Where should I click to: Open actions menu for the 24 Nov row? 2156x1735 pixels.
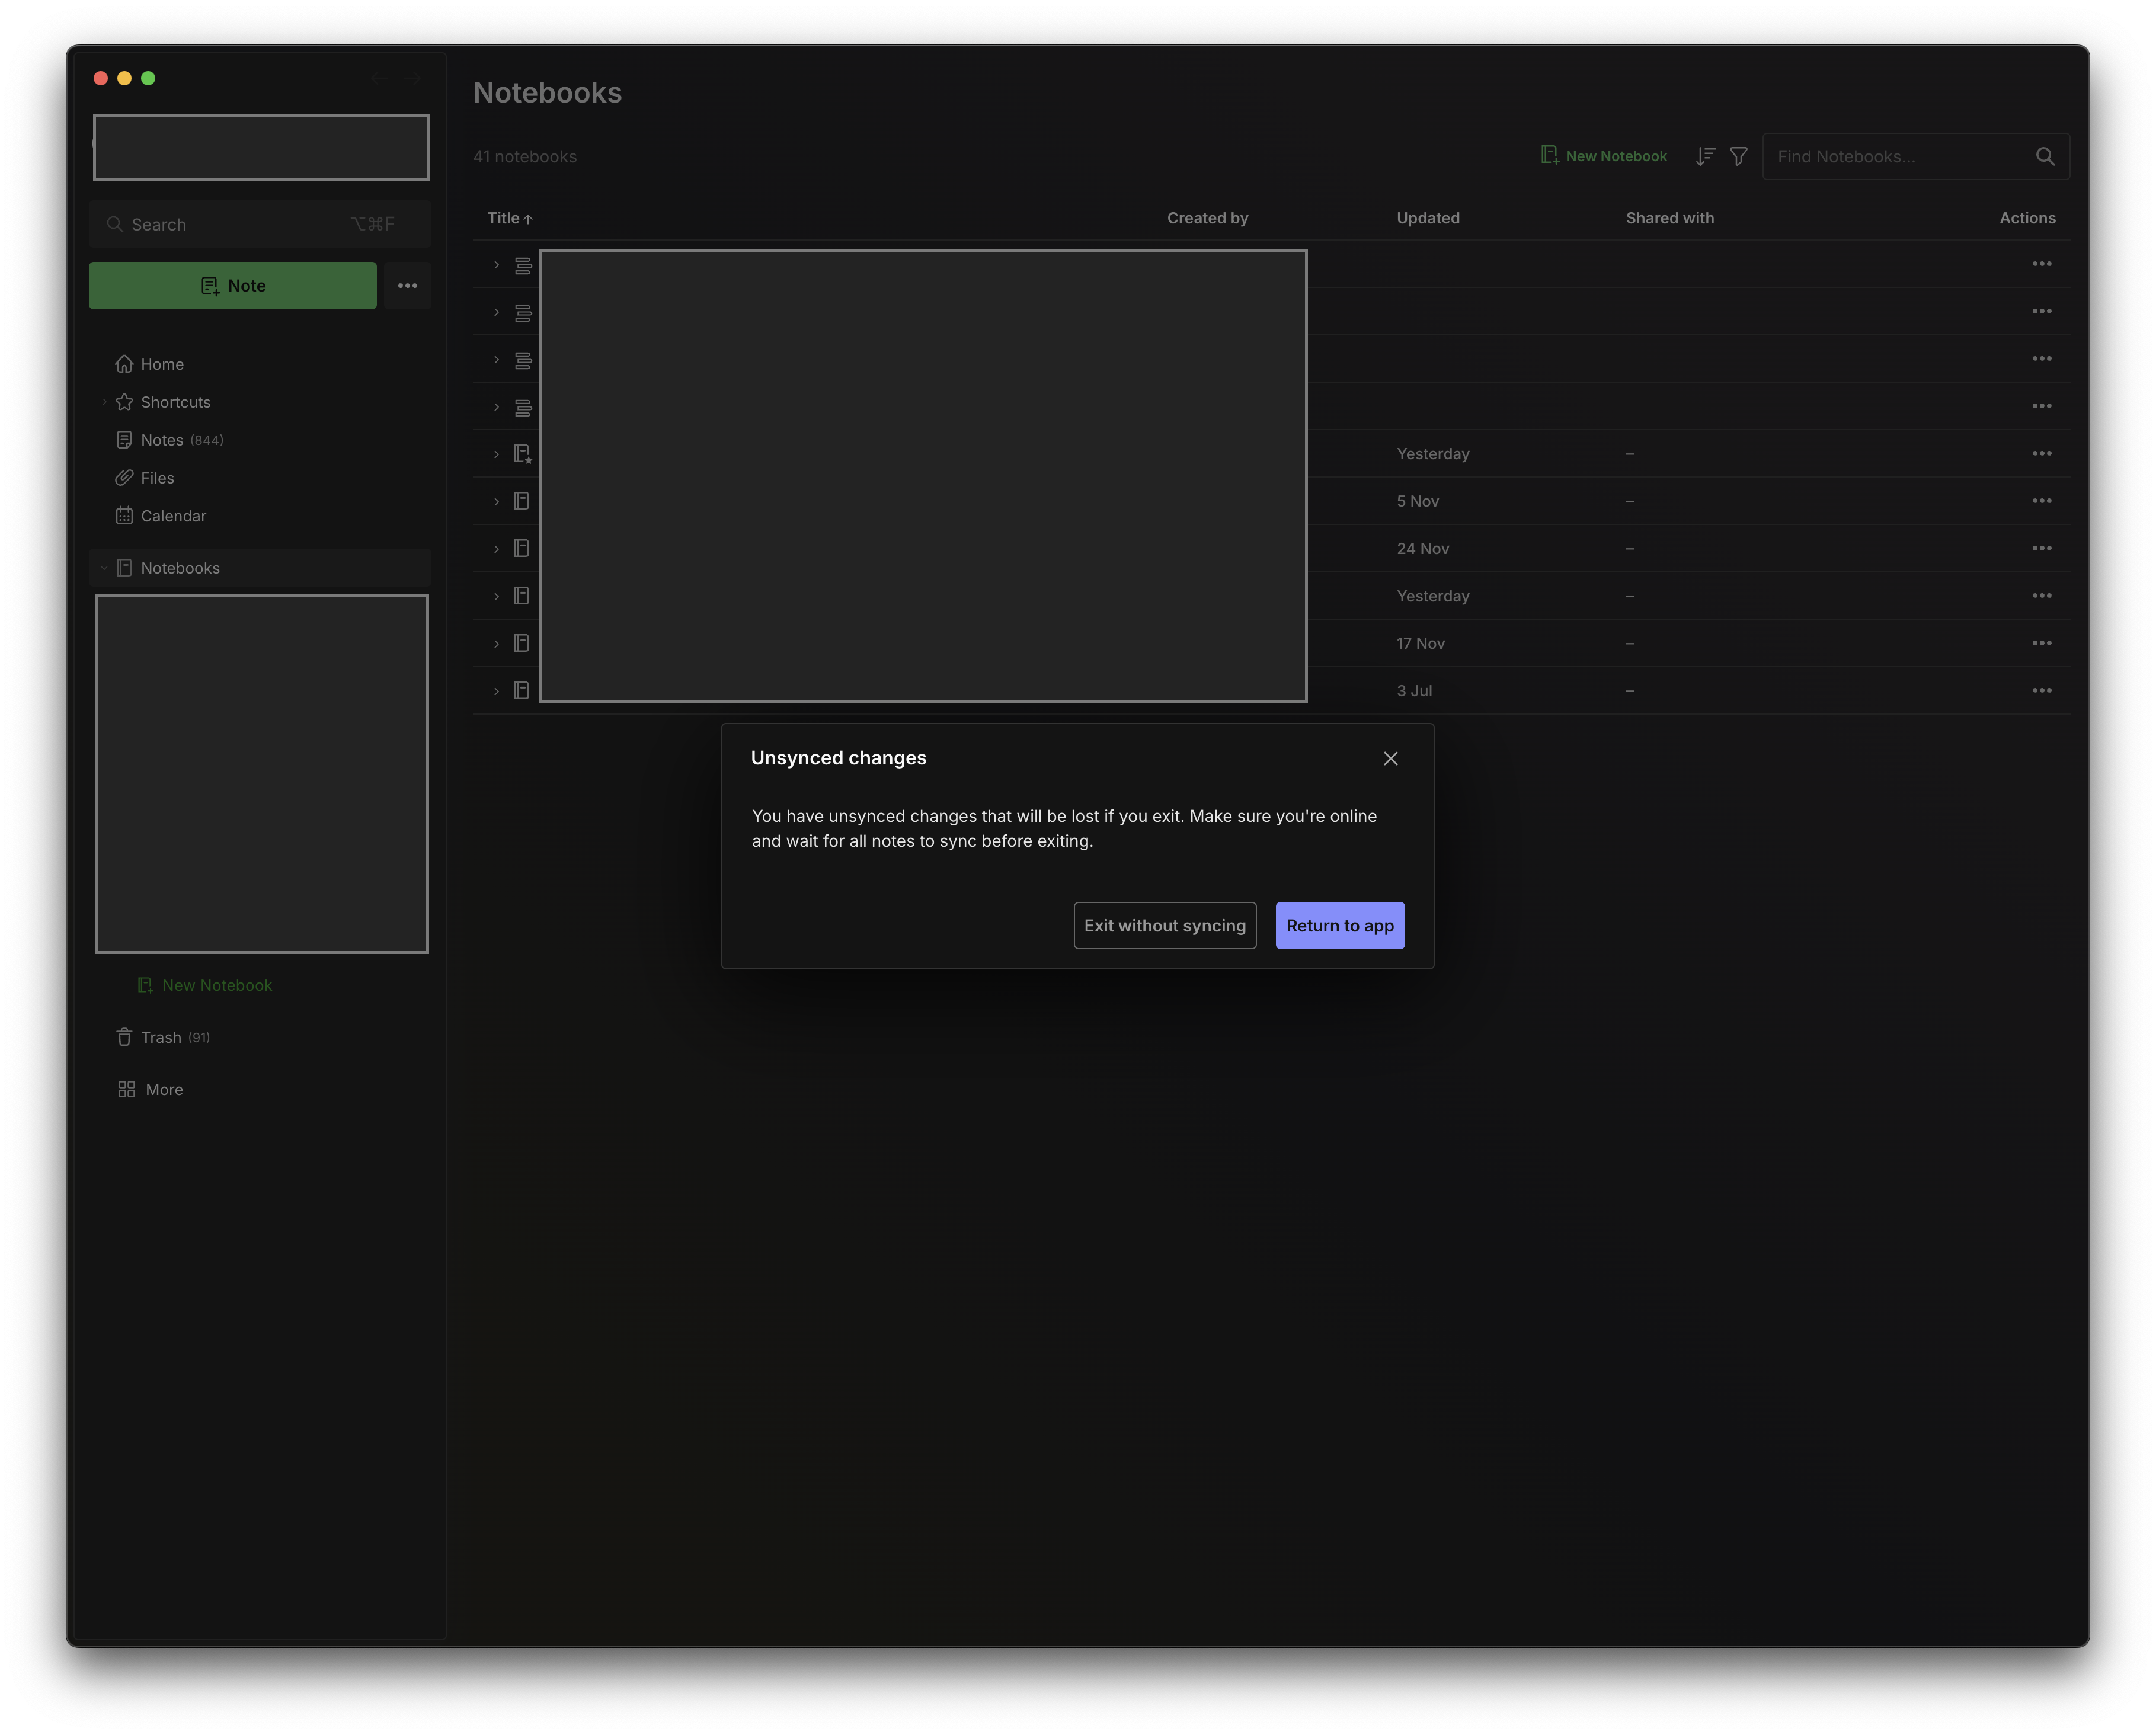coord(2041,548)
